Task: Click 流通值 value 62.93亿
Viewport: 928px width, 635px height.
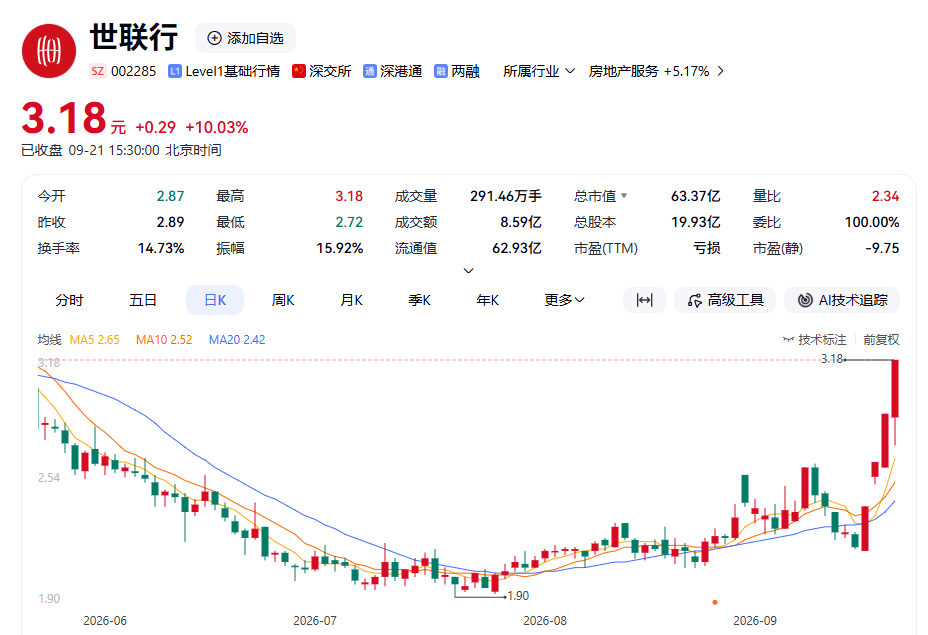Action: 517,248
